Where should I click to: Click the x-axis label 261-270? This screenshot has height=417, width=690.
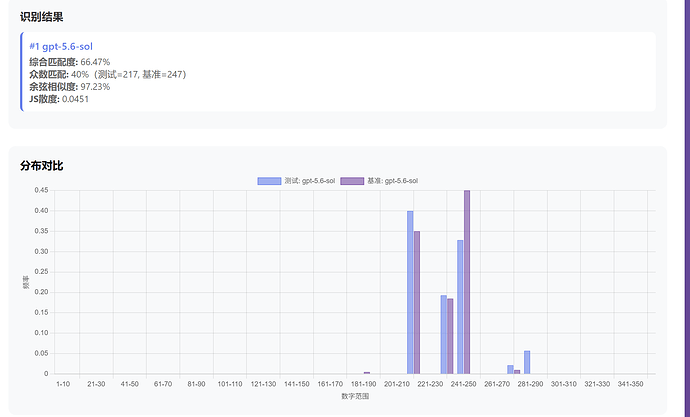497,384
